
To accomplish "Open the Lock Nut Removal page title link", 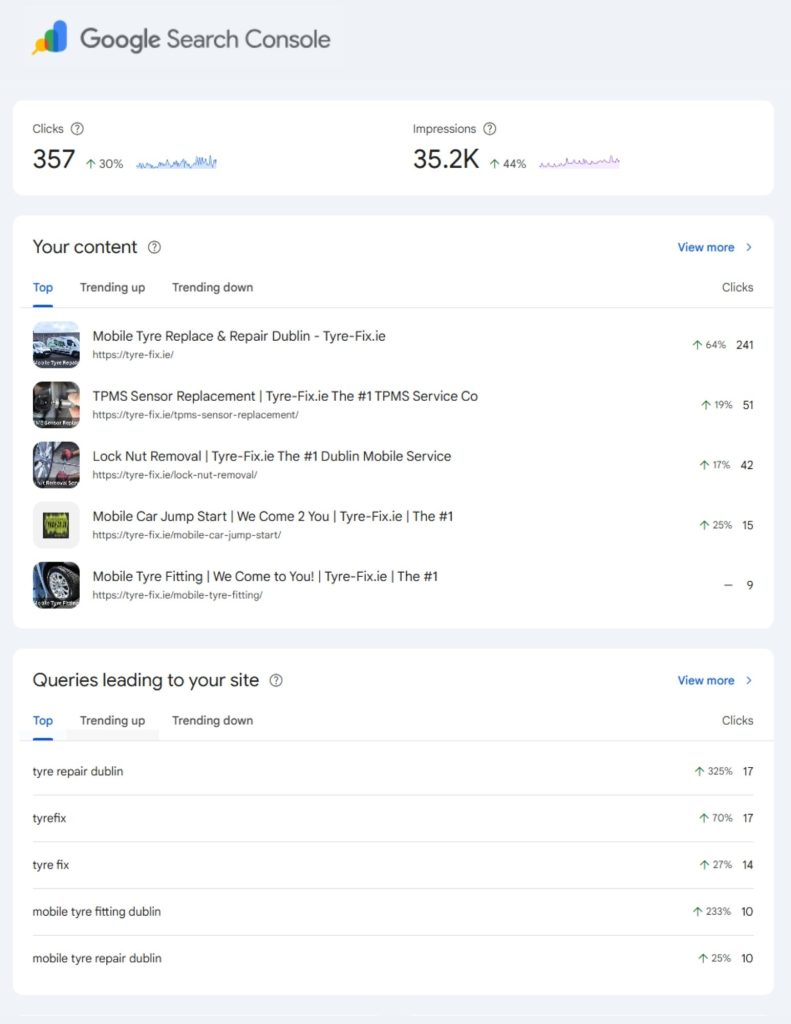I will pyautogui.click(x=271, y=456).
